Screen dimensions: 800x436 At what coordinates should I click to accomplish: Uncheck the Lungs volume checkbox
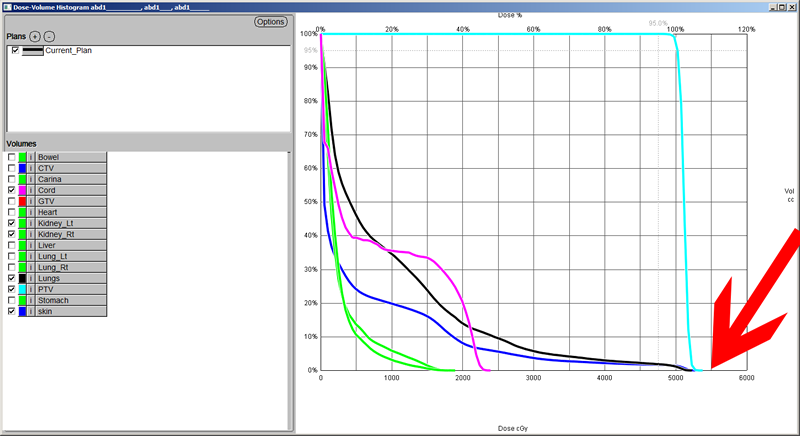tap(12, 277)
